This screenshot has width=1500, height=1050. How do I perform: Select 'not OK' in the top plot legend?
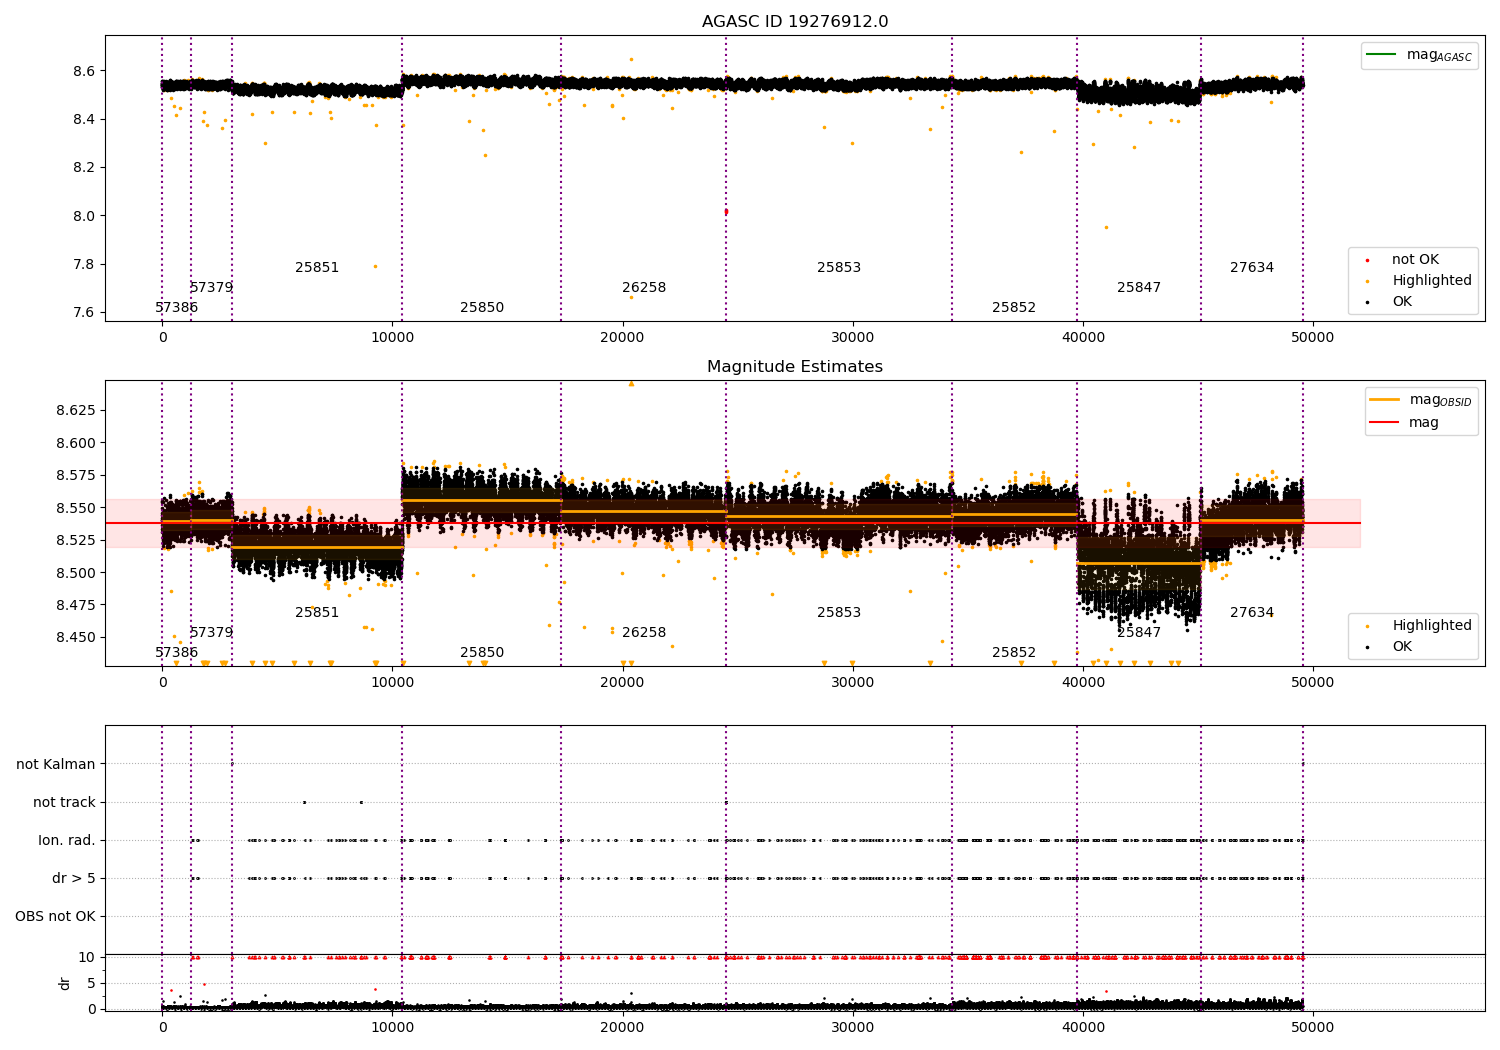point(1415,260)
